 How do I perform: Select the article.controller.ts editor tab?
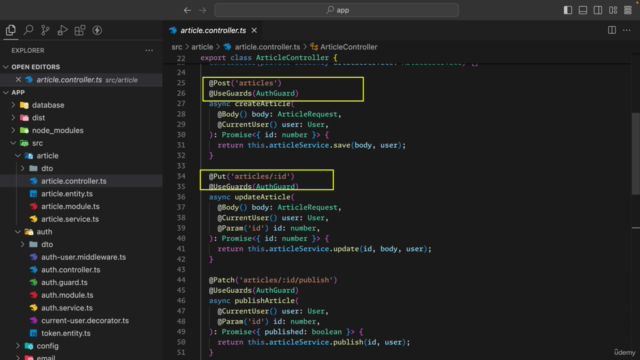coord(213,31)
